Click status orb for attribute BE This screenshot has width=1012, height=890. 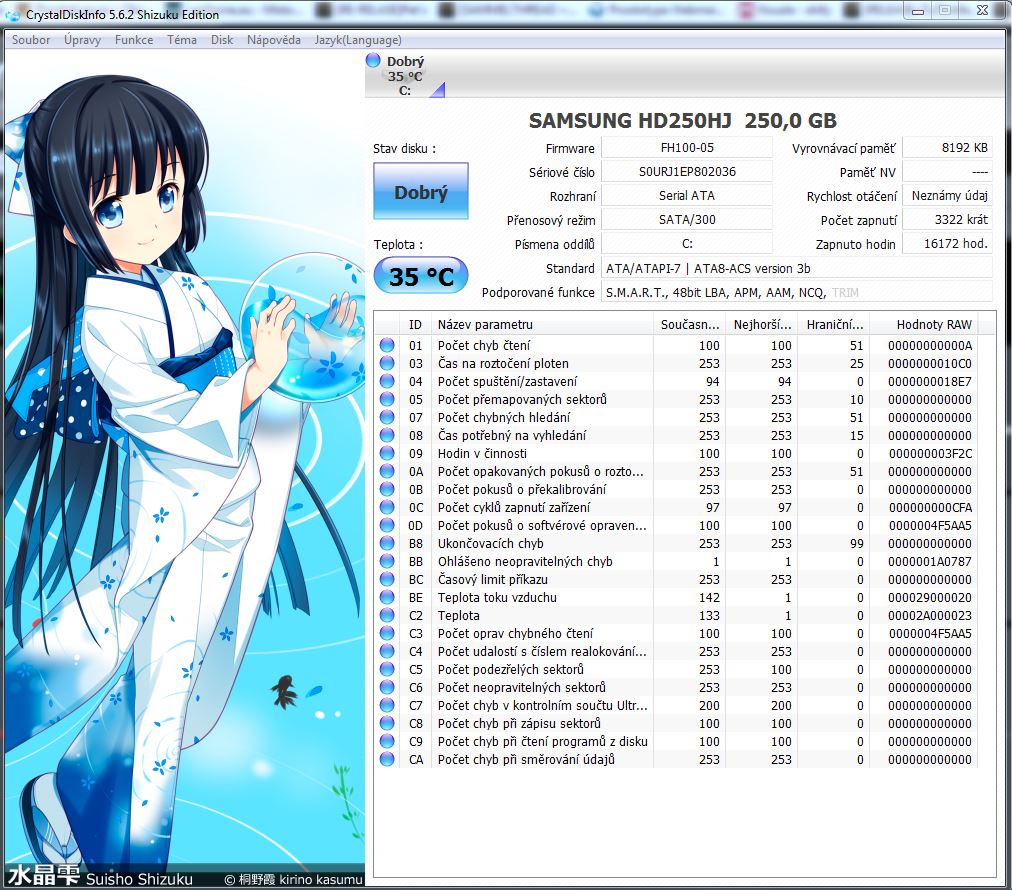coord(387,598)
